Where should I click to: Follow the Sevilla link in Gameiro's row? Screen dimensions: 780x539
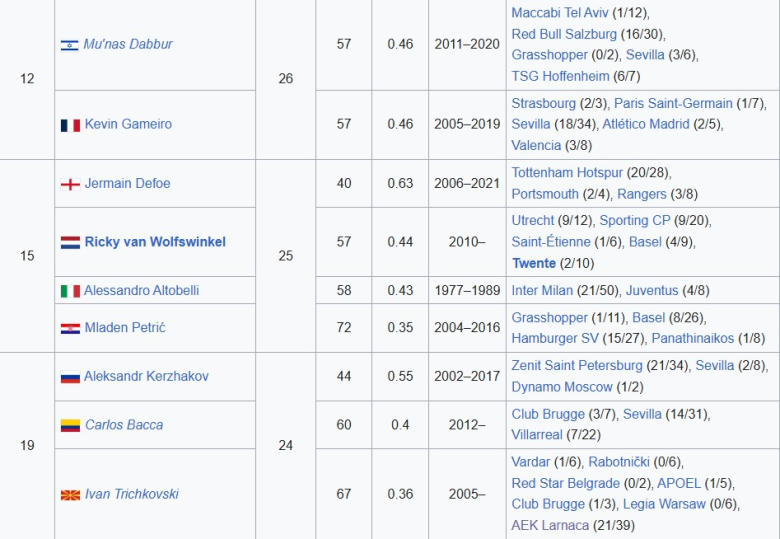point(531,124)
